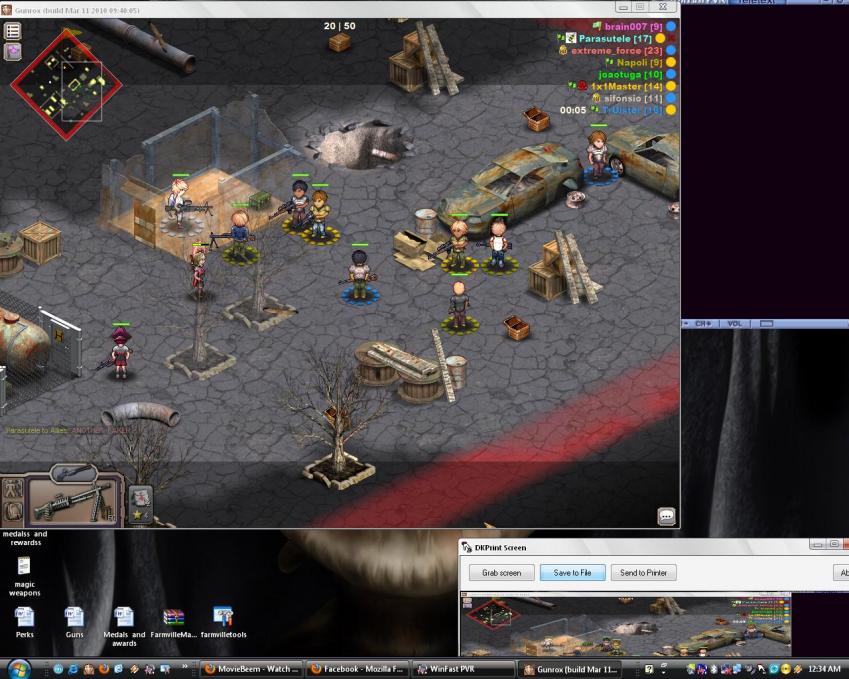Open the FarmvilleMa archive on desktop
This screenshot has width=849, height=679.
(173, 622)
